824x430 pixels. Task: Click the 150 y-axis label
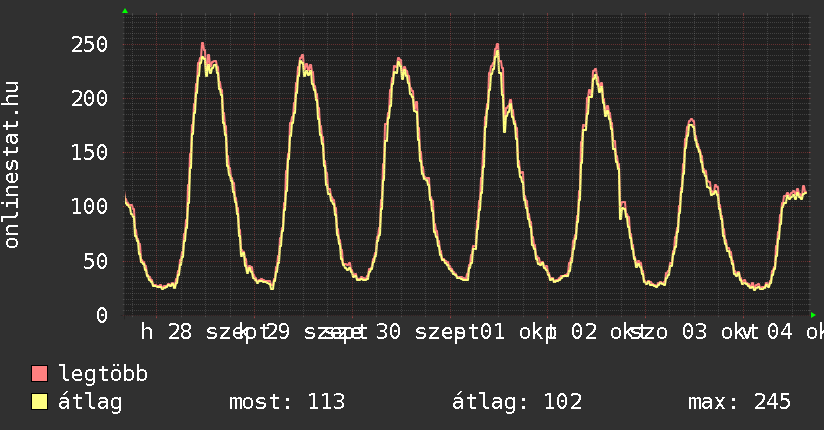tap(89, 152)
